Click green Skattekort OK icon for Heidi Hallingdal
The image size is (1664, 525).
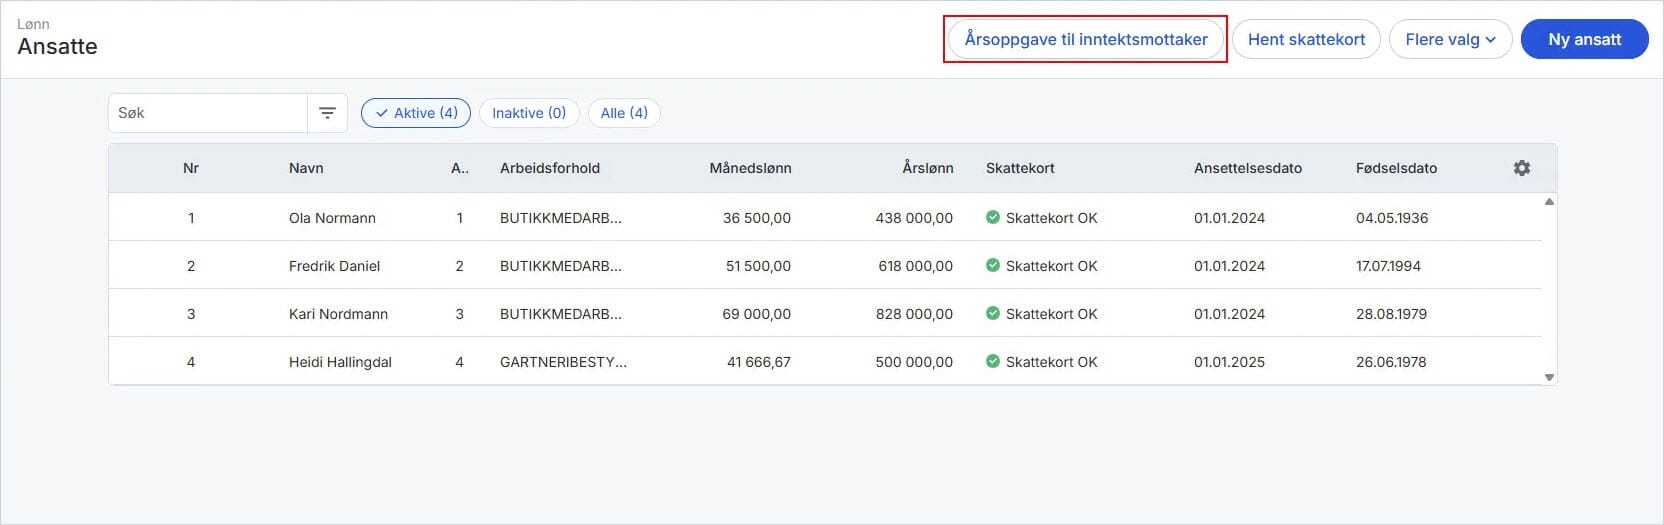coord(993,361)
